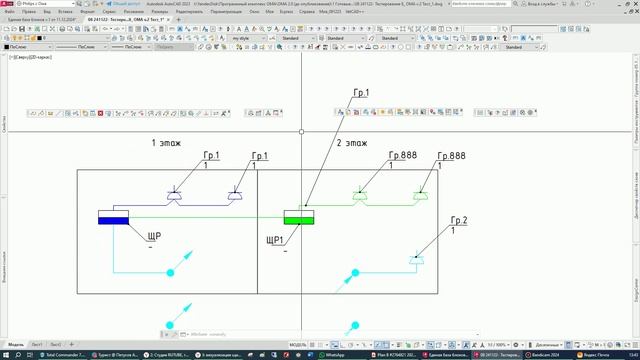Click the Windows Task View icon
Screen dimensions: 640x360
(x=30, y=355)
